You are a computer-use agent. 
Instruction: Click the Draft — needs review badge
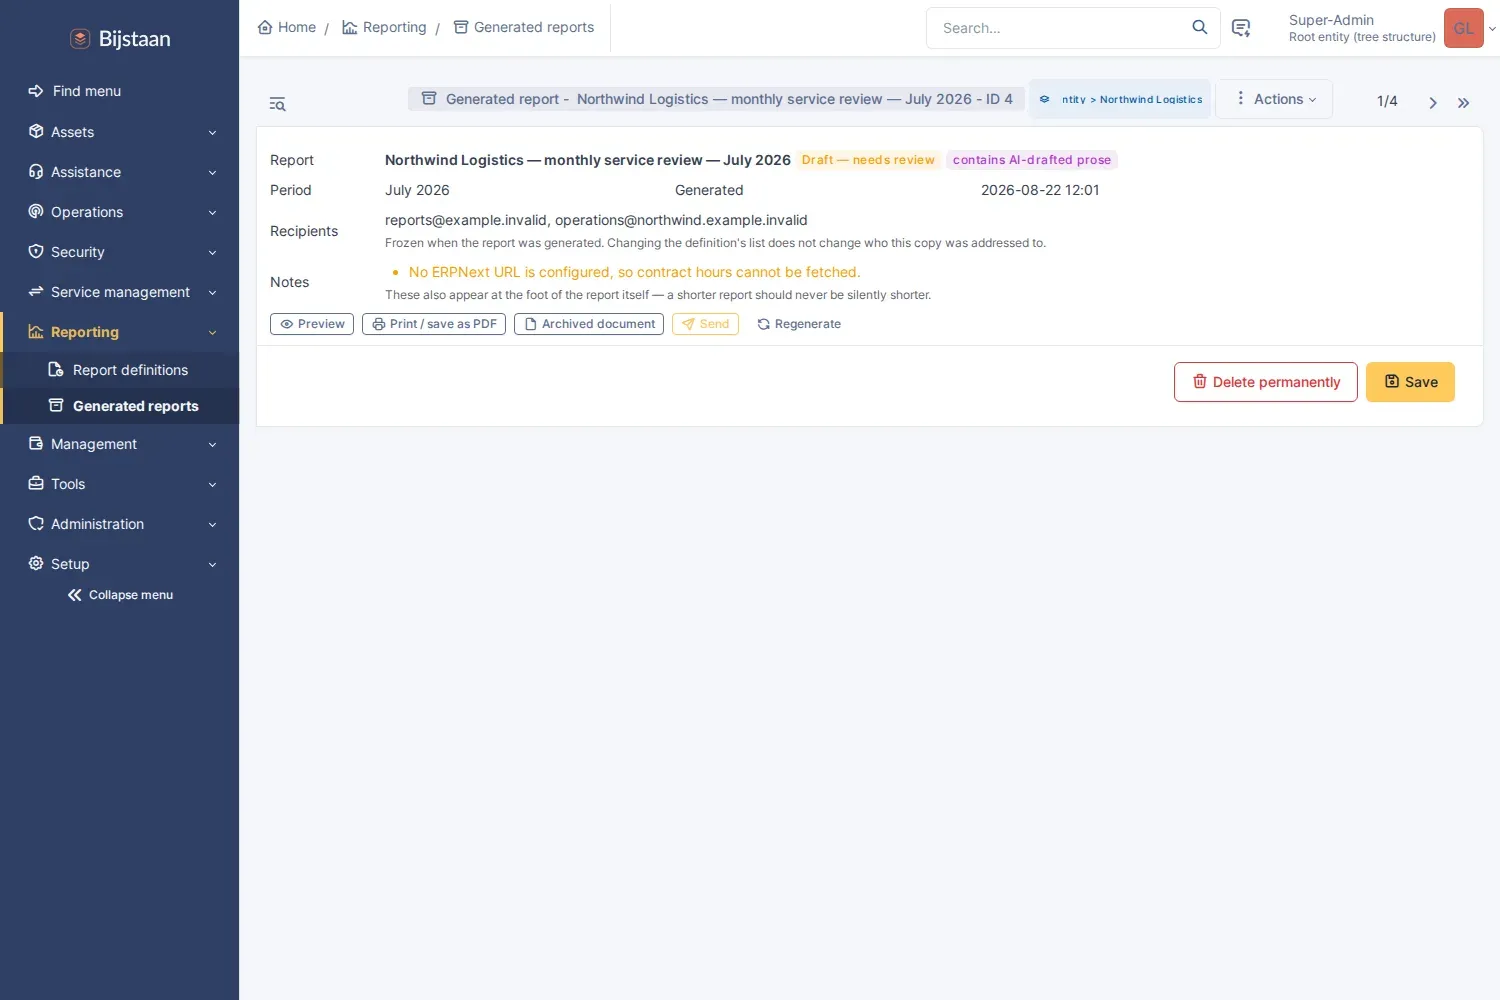[x=868, y=160]
